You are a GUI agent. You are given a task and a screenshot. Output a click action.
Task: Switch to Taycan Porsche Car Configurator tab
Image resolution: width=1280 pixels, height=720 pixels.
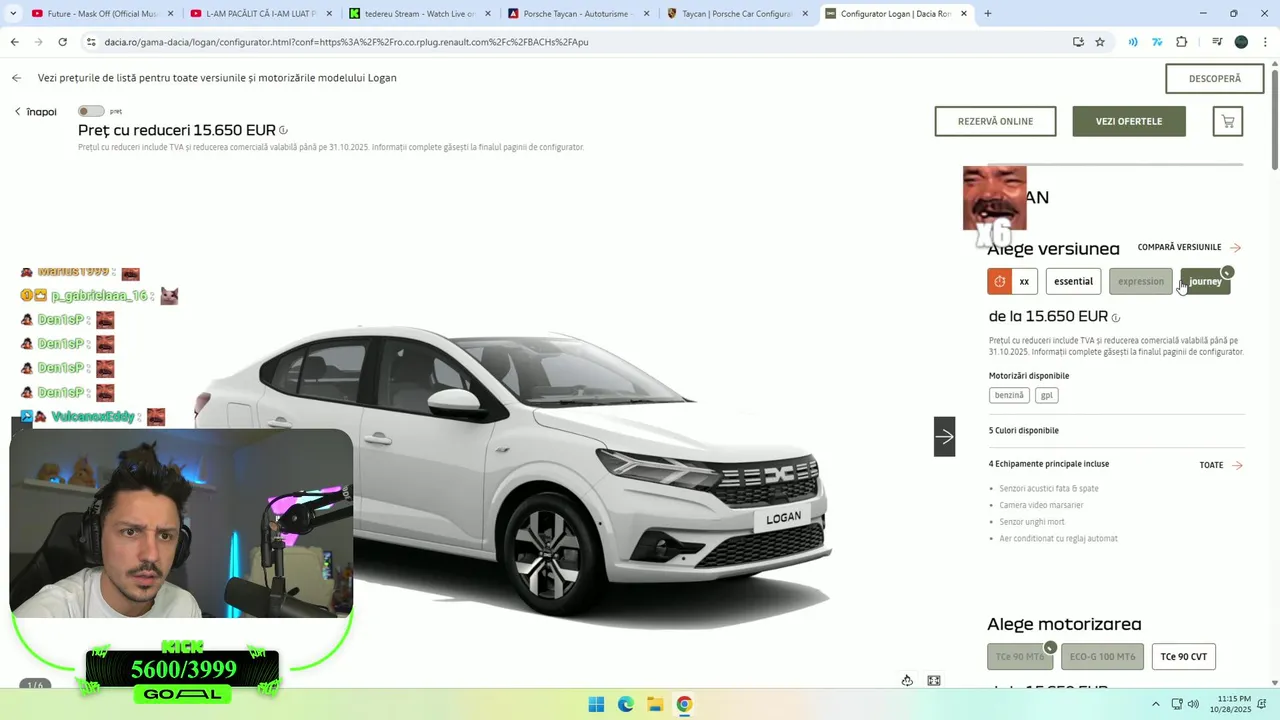737,14
